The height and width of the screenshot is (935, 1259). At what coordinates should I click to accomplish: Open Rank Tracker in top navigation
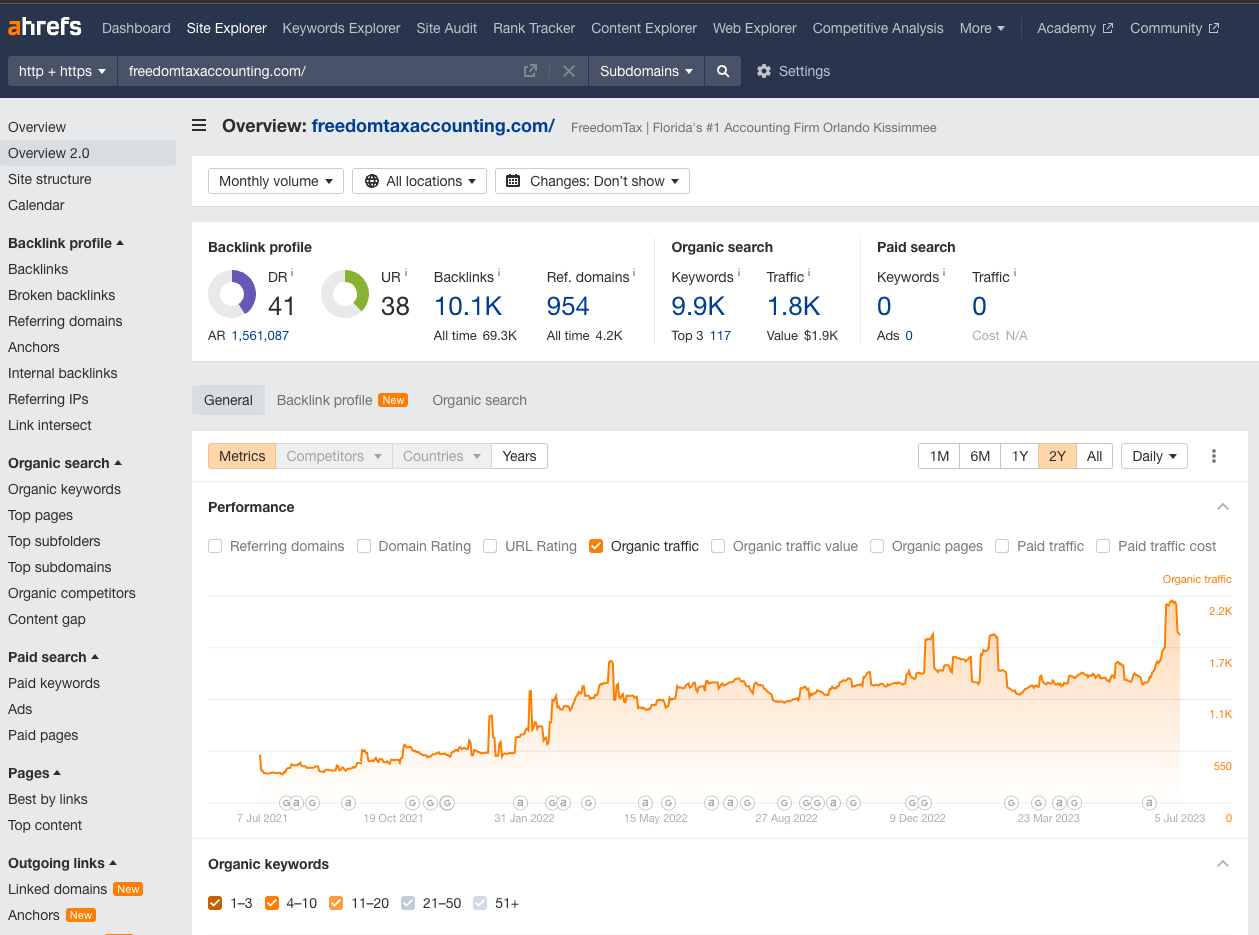click(534, 28)
